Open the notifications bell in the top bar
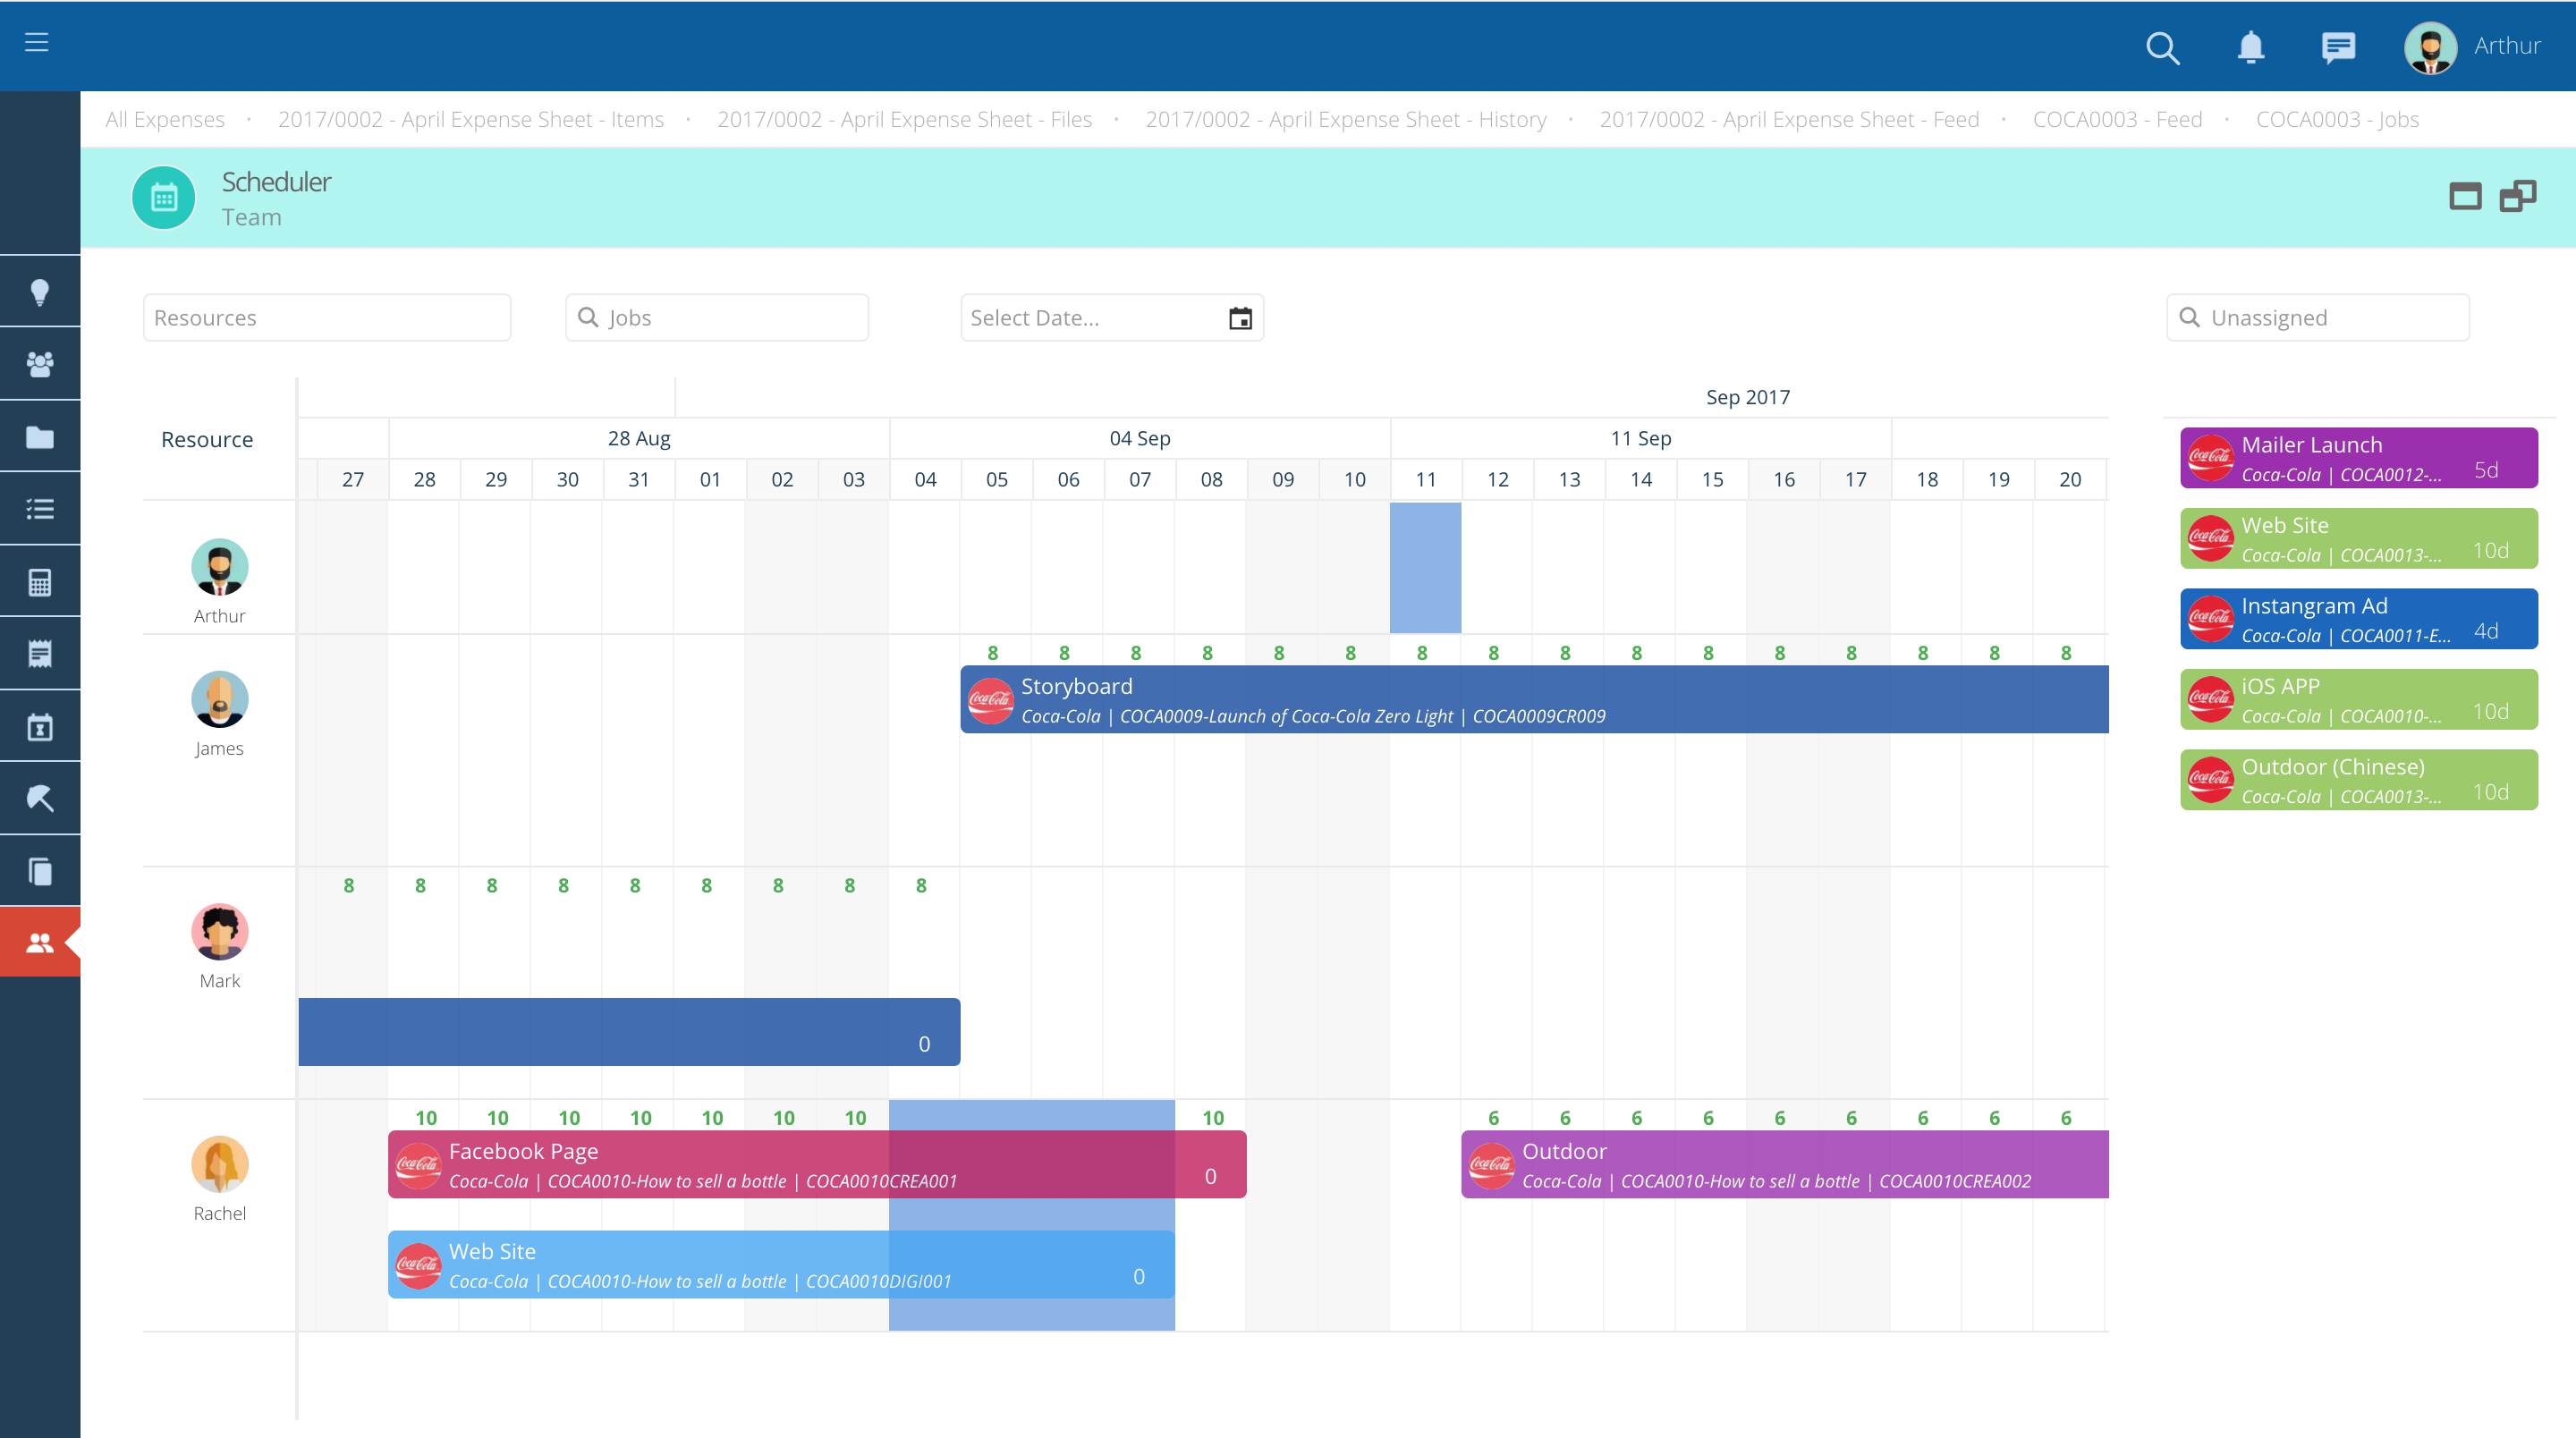This screenshot has width=2576, height=1438. coord(2251,47)
